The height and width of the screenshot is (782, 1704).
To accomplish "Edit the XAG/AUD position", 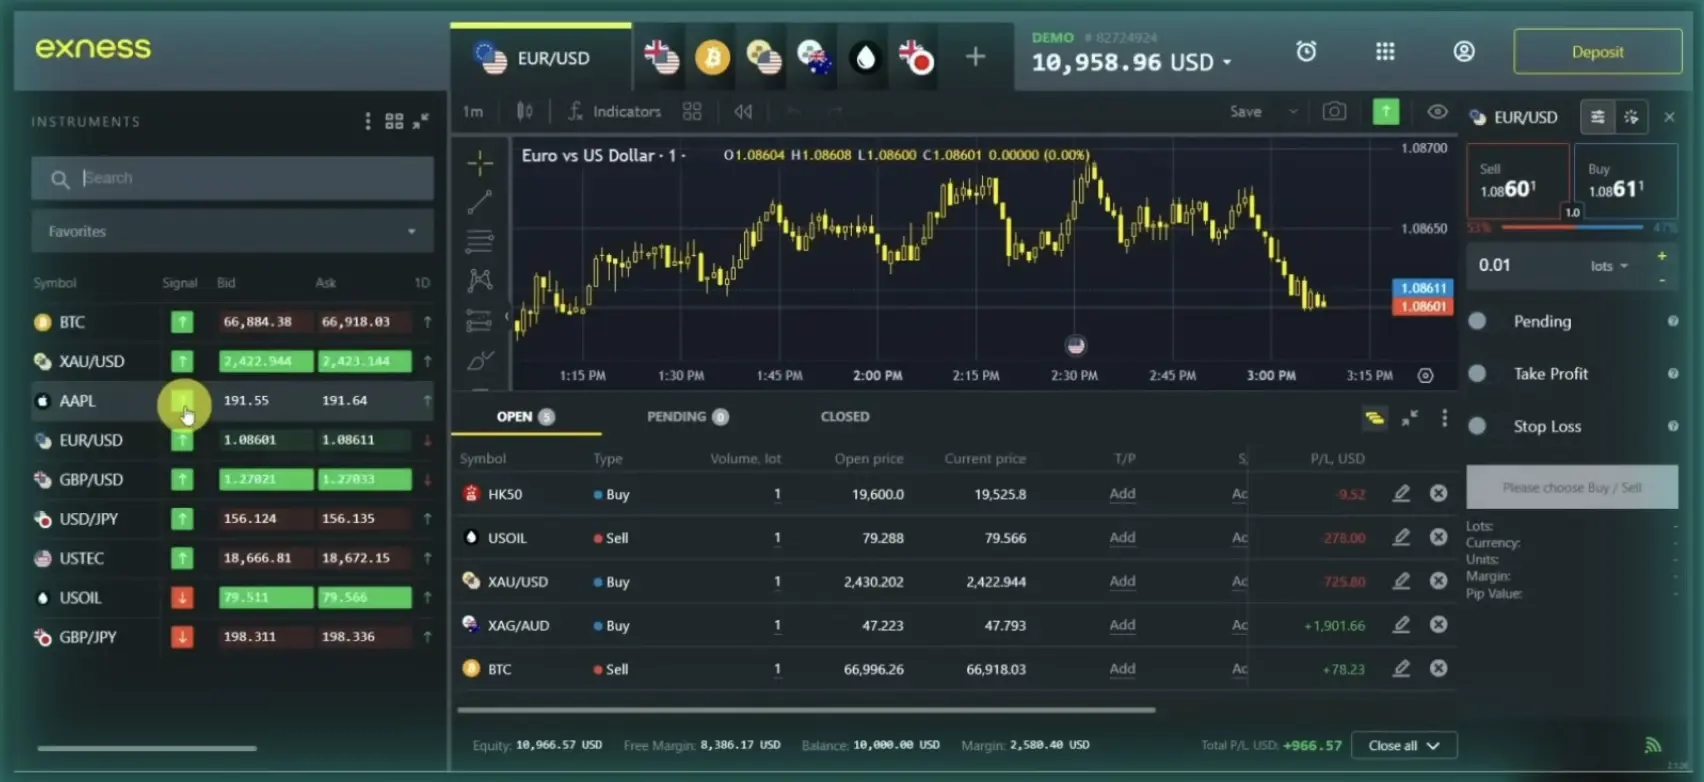I will 1401,624.
